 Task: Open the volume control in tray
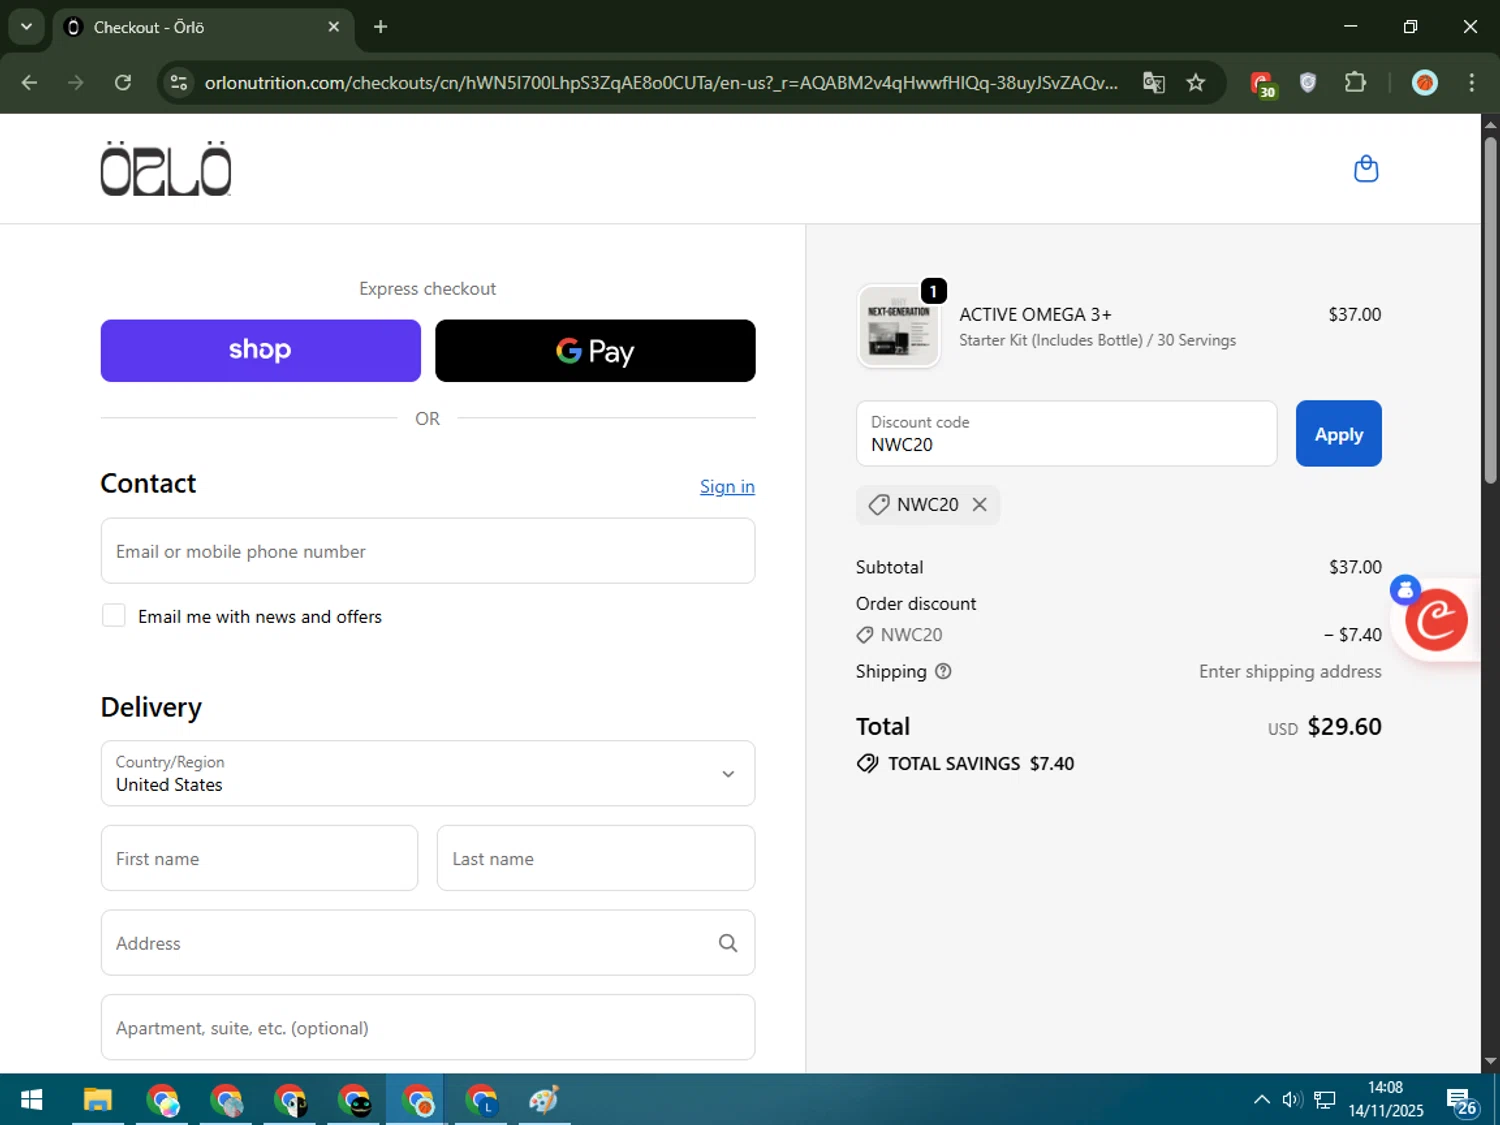coord(1292,1100)
